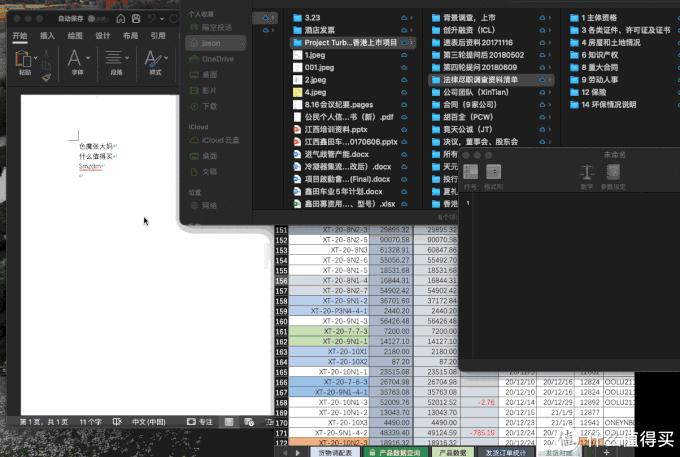Viewport: 680px width, 457px height.
Task: Select the 鑫田募资用...型号).xlsx file icon
Action: click(297, 204)
